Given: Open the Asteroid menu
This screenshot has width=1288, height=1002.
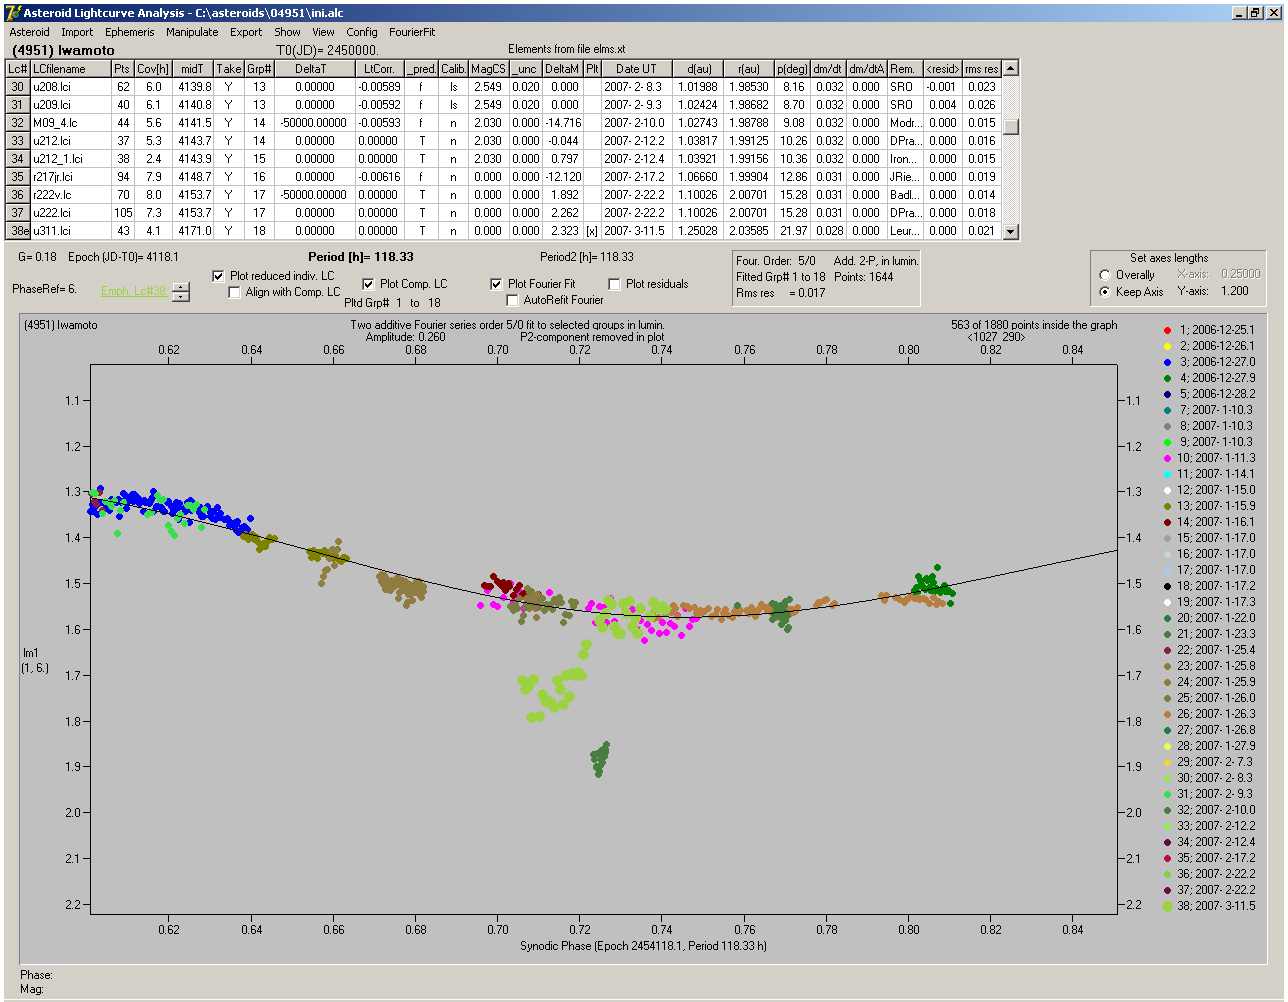Looking at the screenshot, I should 29,32.
